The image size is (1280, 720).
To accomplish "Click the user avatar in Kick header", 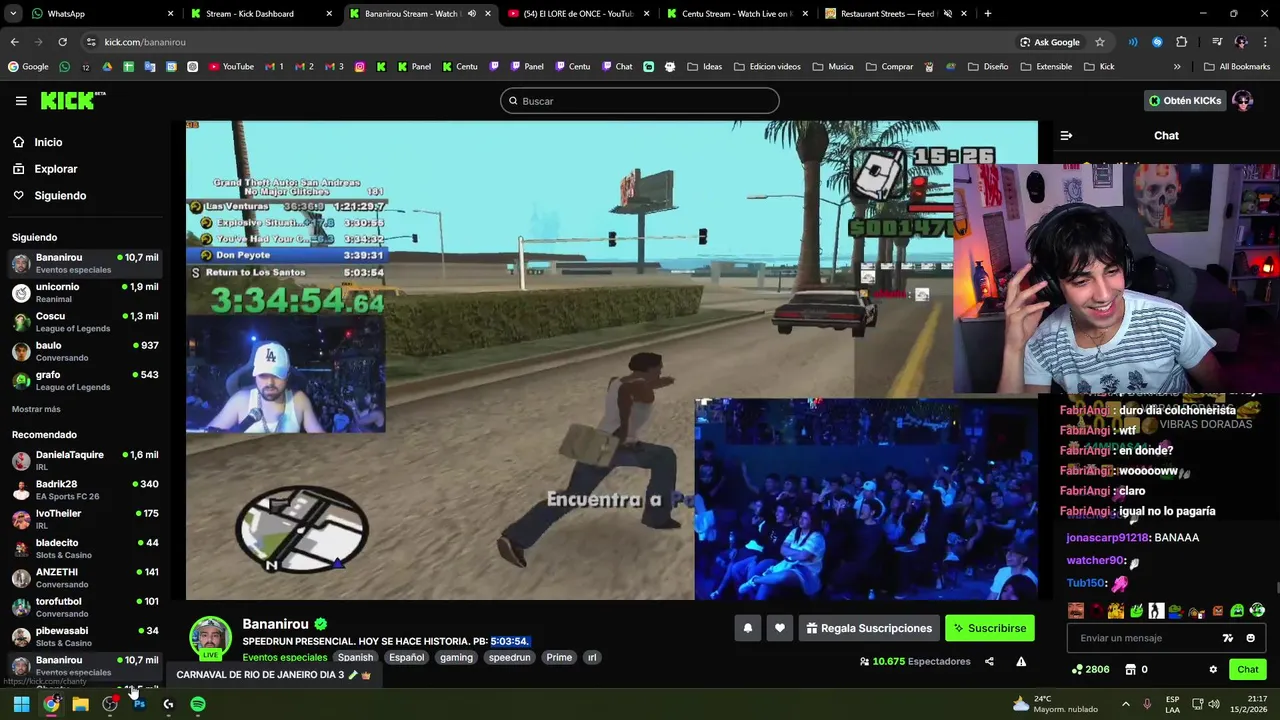I will click(x=1243, y=100).
